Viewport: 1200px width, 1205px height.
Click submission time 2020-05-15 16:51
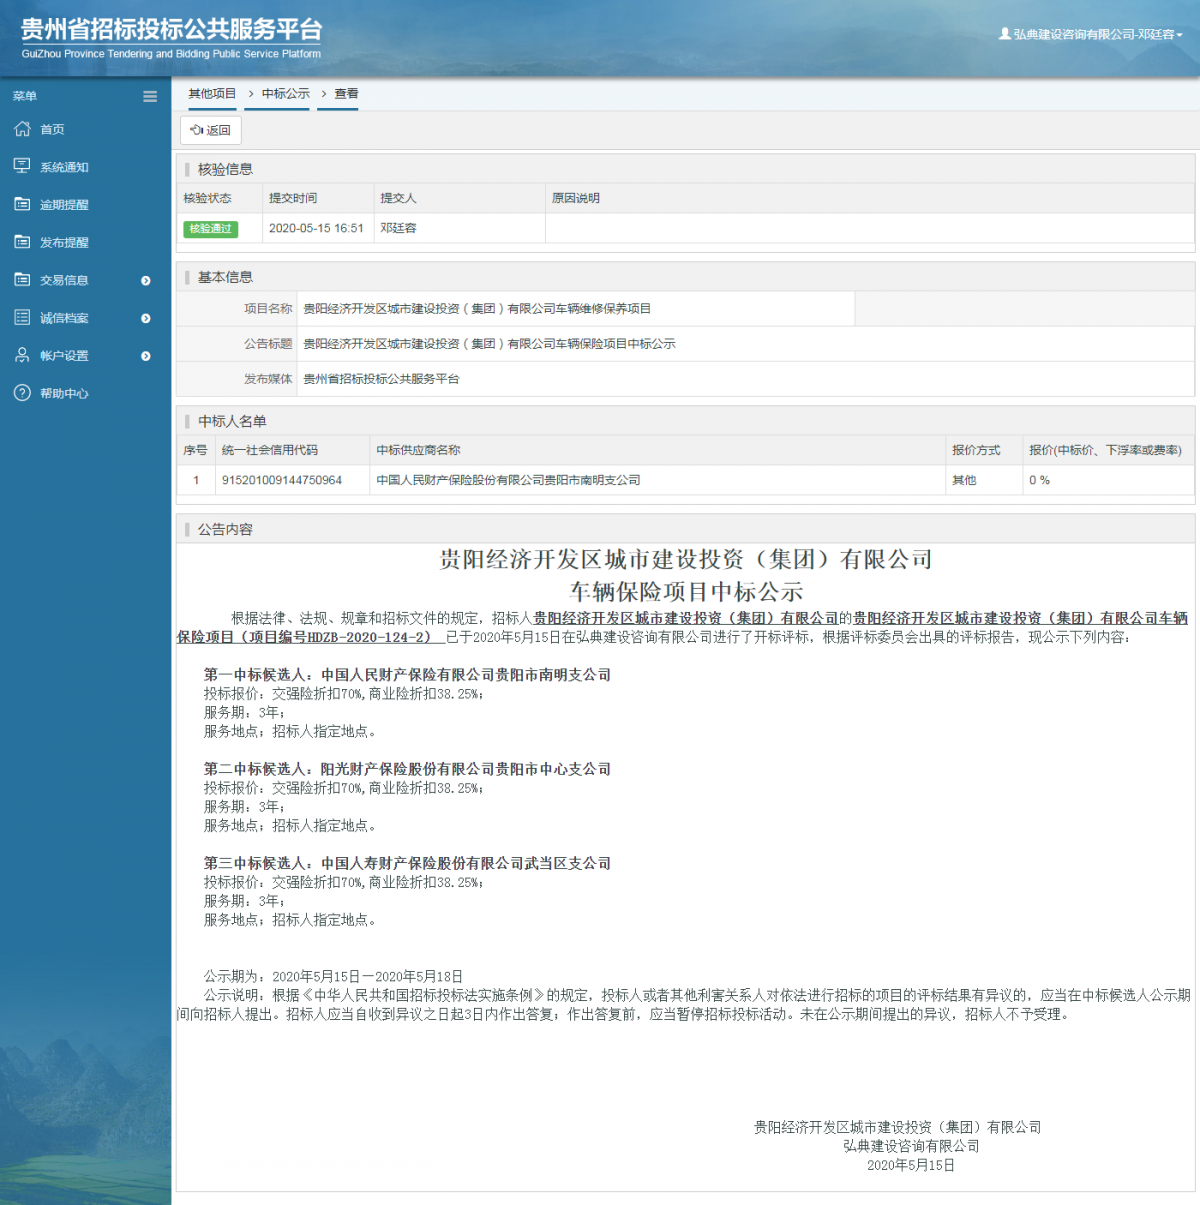coord(316,229)
